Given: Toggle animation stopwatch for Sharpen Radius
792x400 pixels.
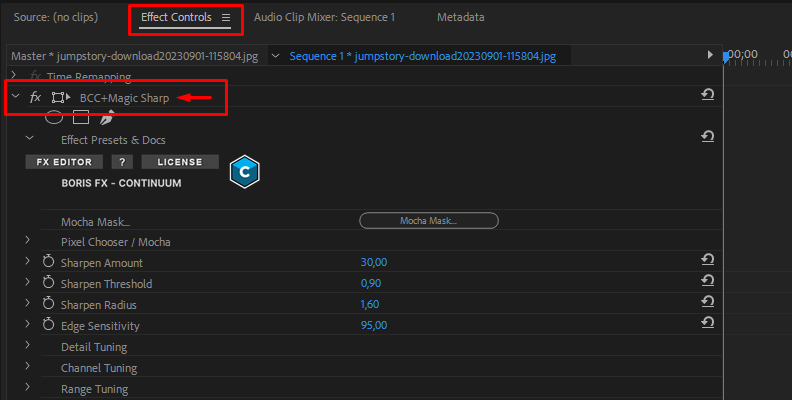Looking at the screenshot, I should click(x=48, y=303).
